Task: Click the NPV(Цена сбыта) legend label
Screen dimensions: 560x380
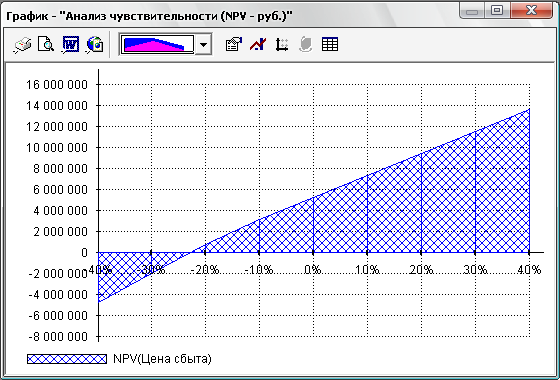Action: [162, 359]
